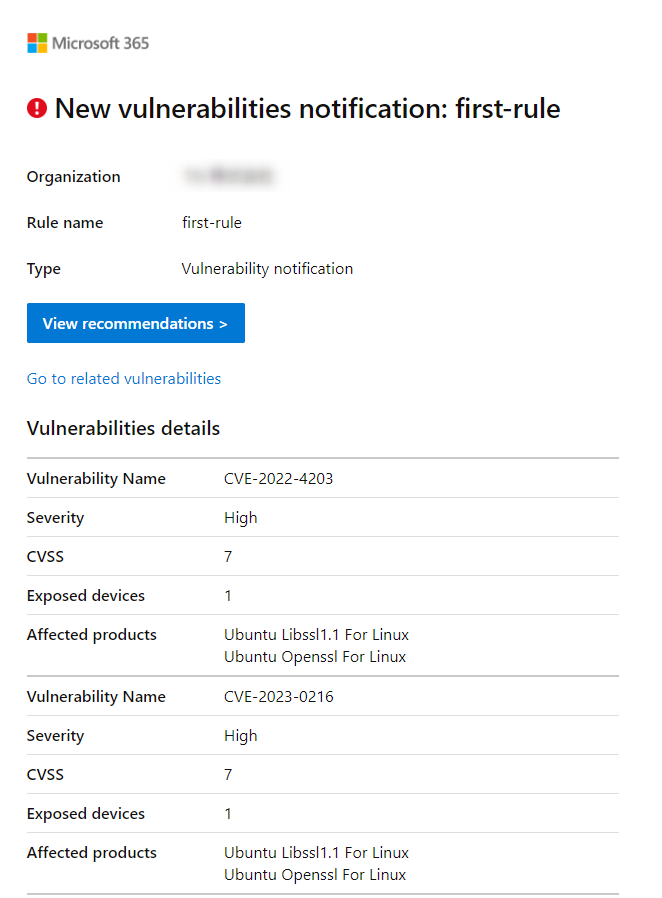Follow Go to related vulnerabilities link
The image size is (662, 898).
(x=124, y=379)
